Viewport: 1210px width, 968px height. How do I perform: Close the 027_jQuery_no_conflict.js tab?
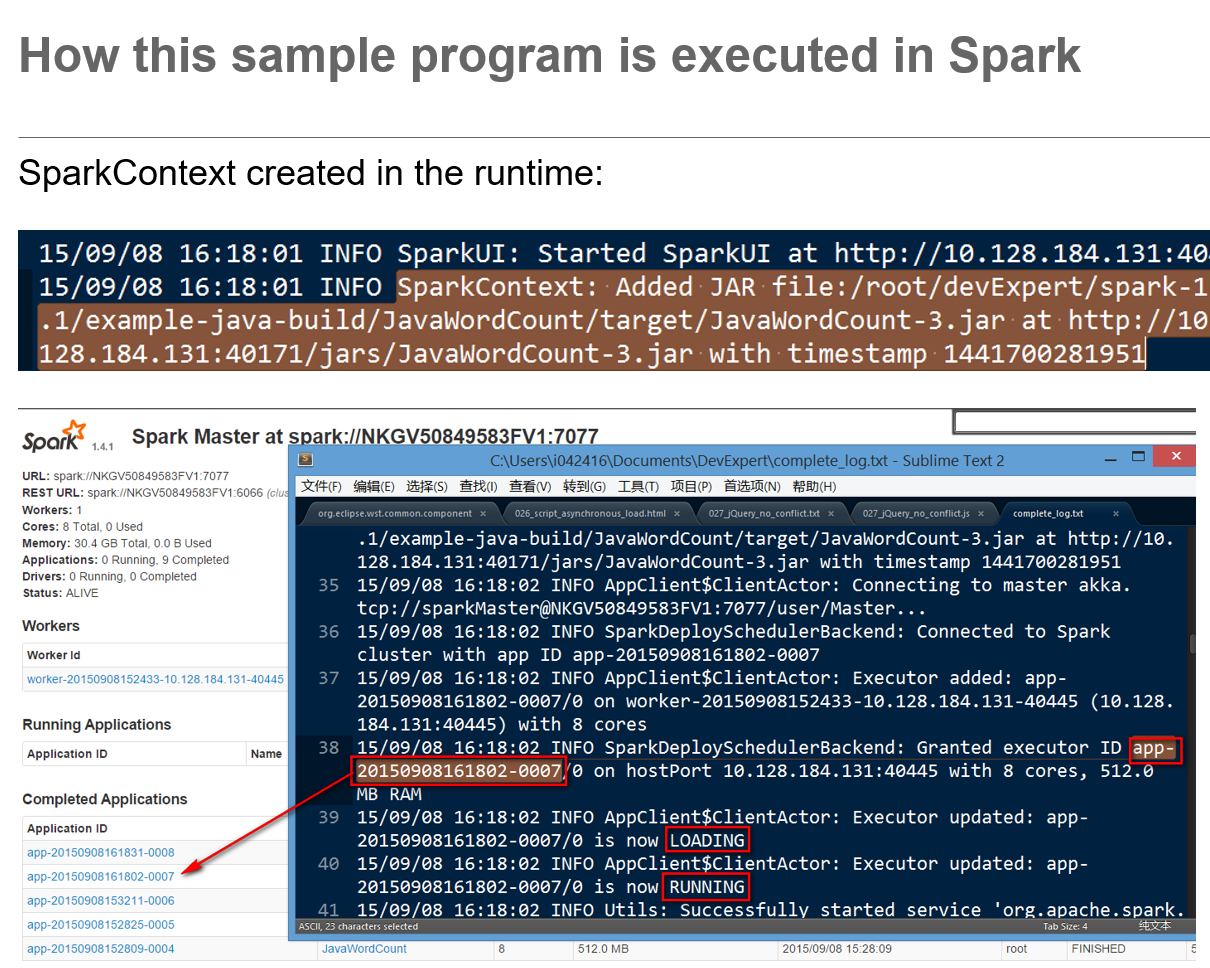click(x=981, y=513)
